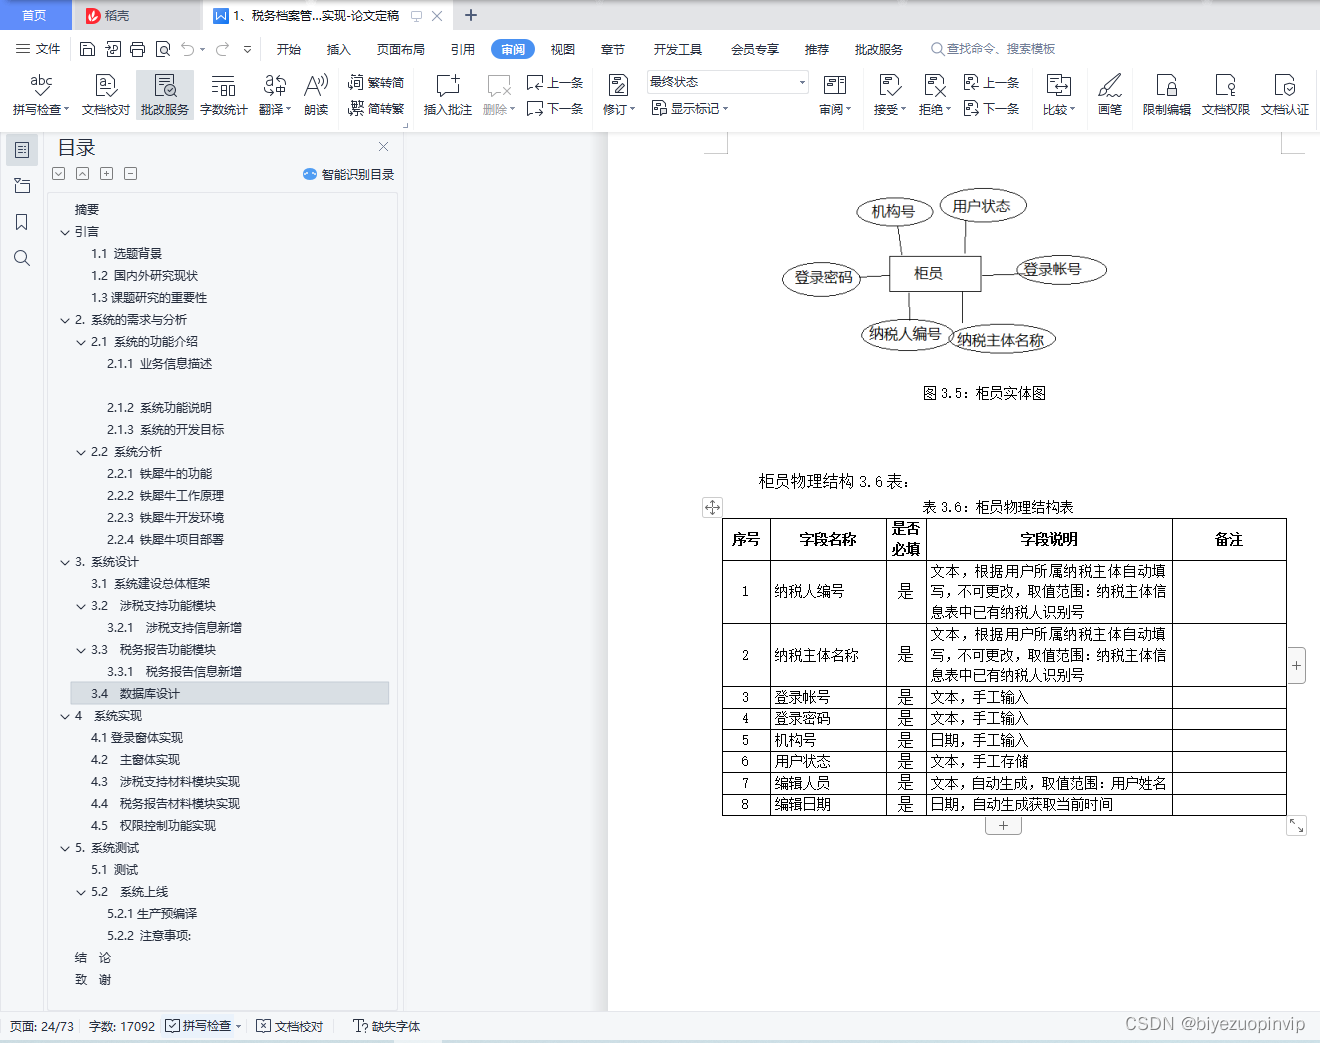Image resolution: width=1320 pixels, height=1043 pixels.
Task: Add a table row with bottom plus button
Action: tap(1003, 826)
